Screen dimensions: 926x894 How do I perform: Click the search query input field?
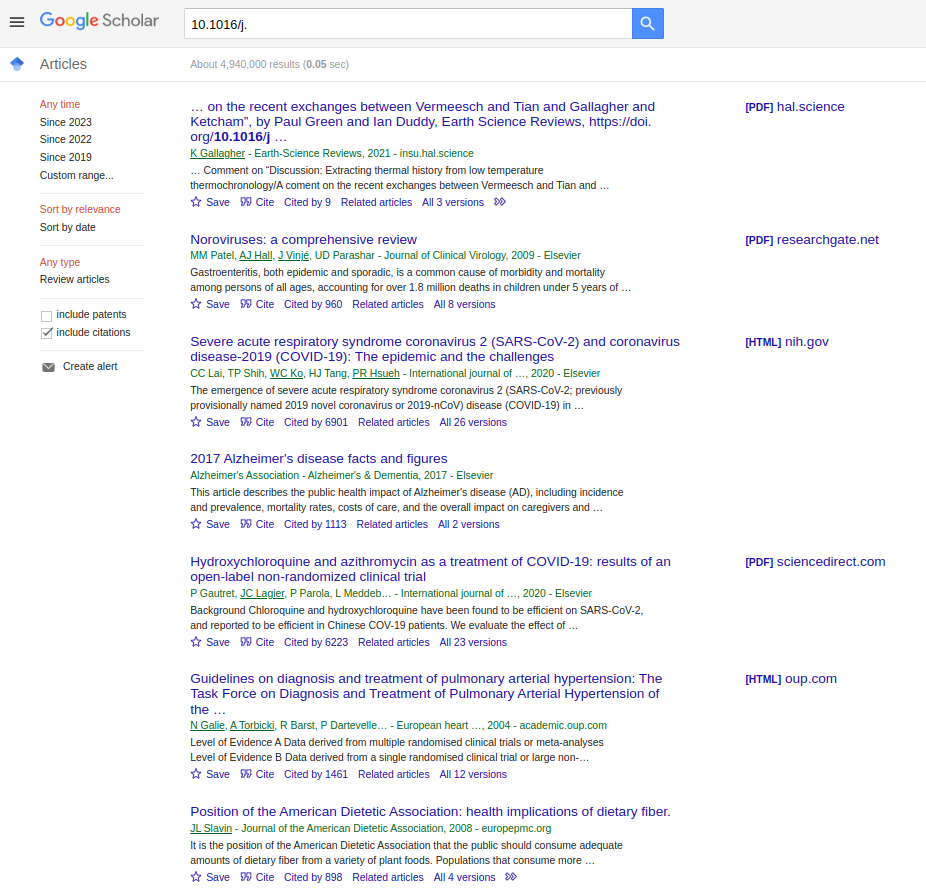pos(407,23)
